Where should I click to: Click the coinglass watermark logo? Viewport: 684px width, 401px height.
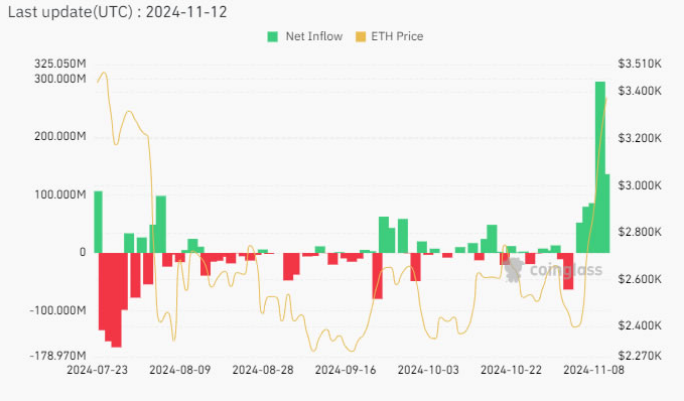pyautogui.click(x=558, y=270)
